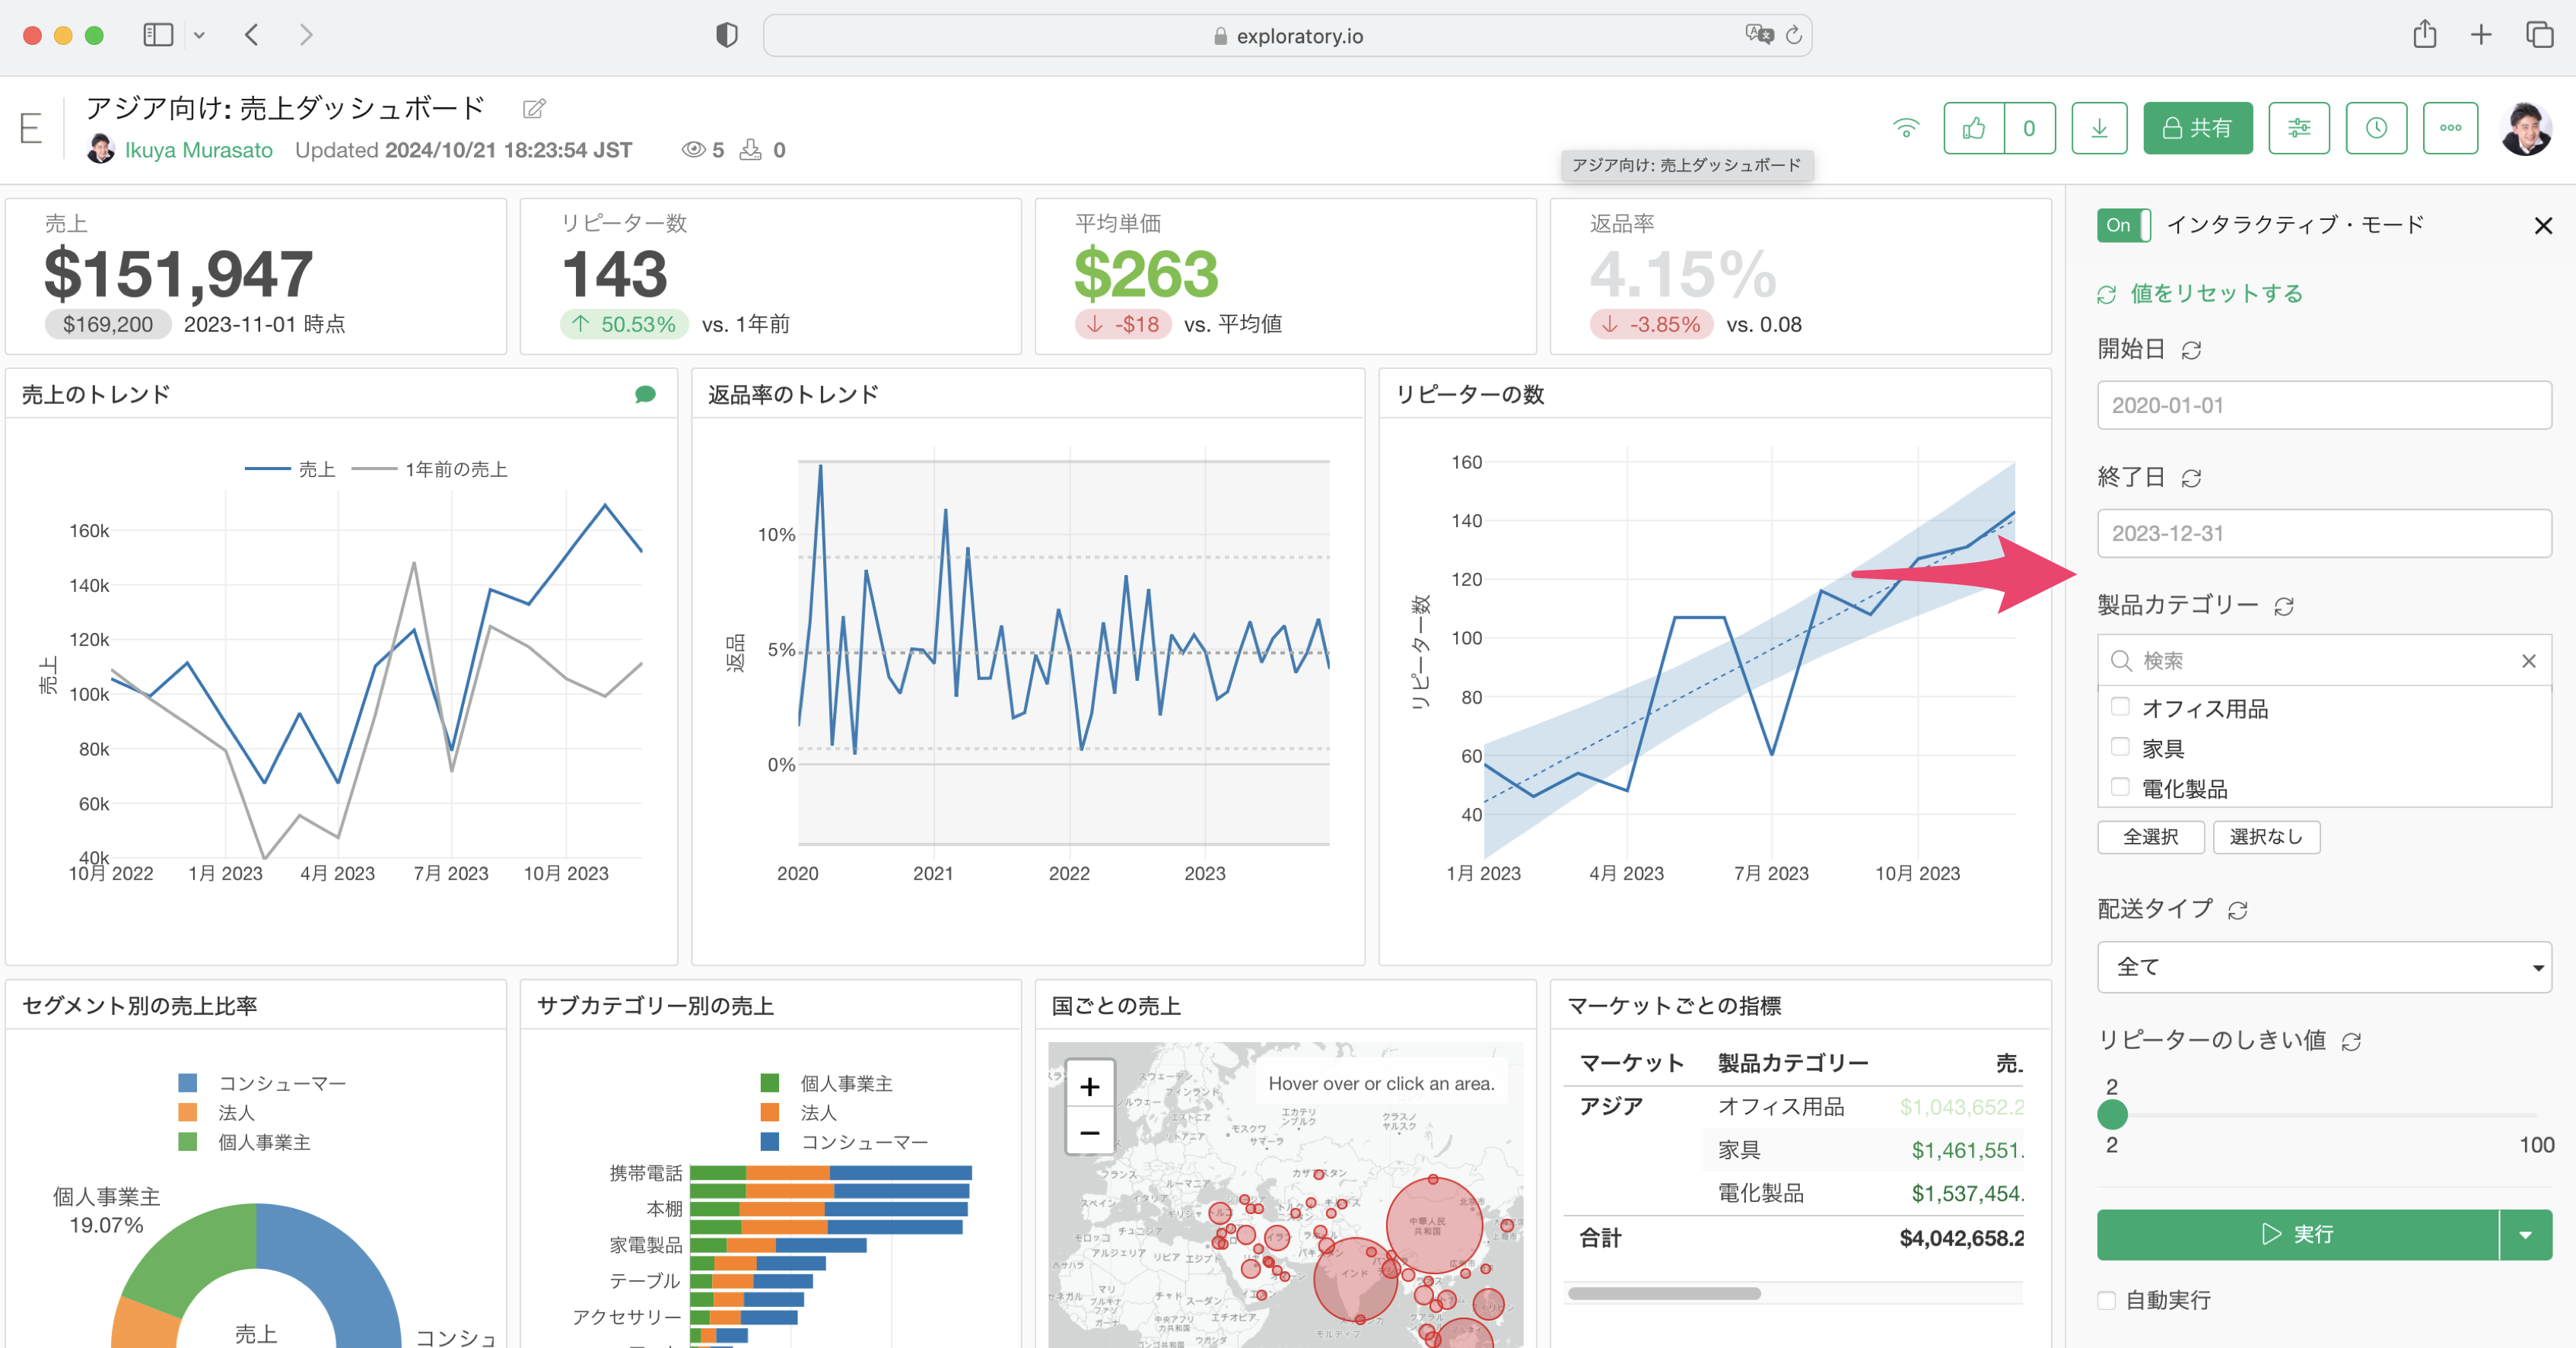Open the Ikuya Murasato author link
Image resolution: width=2576 pixels, height=1348 pixels.
coord(198,150)
